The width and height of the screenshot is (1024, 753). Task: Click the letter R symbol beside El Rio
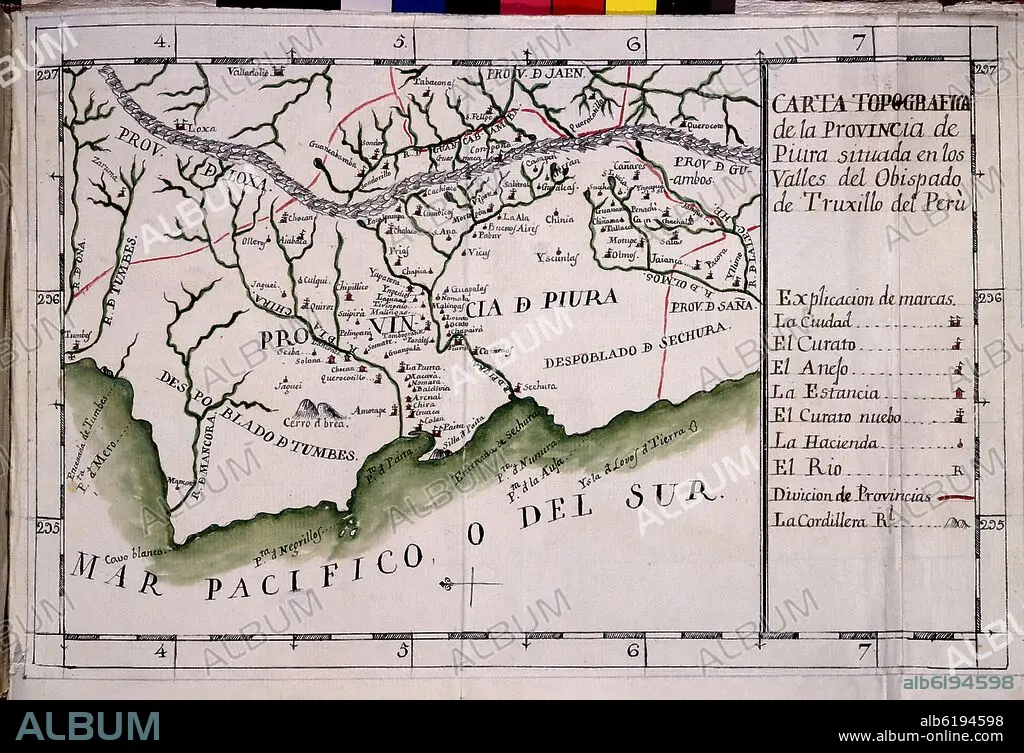[958, 470]
